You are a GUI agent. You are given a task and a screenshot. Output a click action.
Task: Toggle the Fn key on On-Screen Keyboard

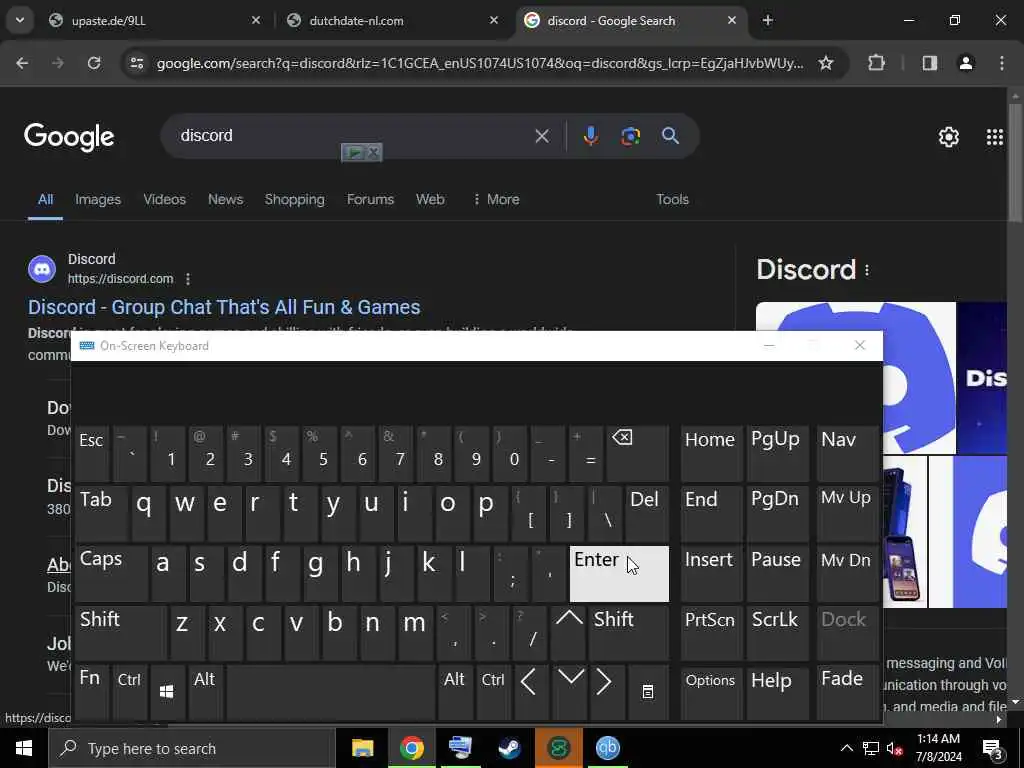click(92, 692)
